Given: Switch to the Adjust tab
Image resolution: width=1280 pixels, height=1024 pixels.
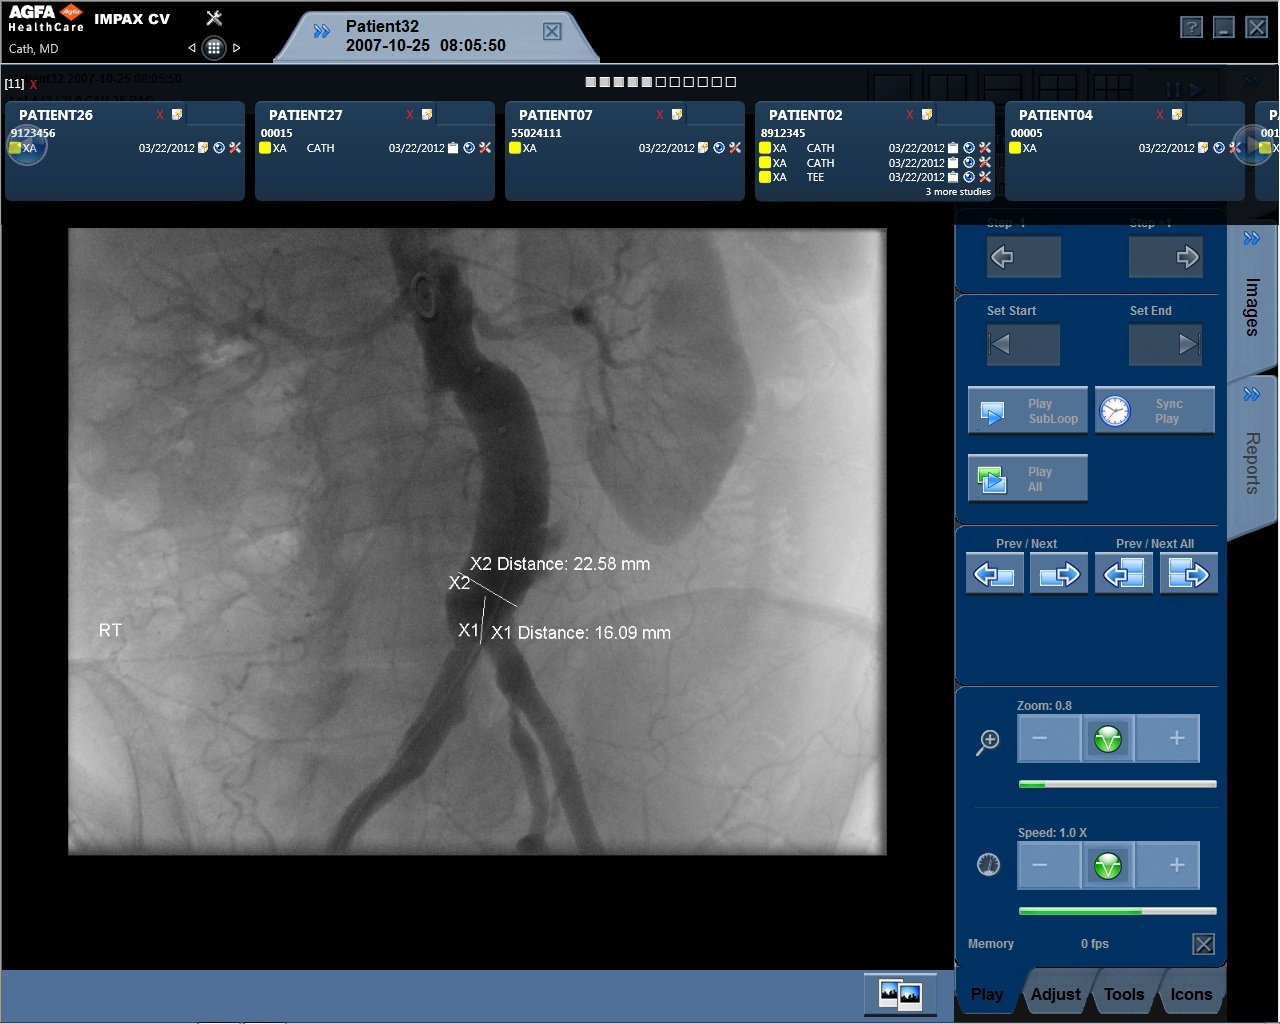Looking at the screenshot, I should [1055, 994].
